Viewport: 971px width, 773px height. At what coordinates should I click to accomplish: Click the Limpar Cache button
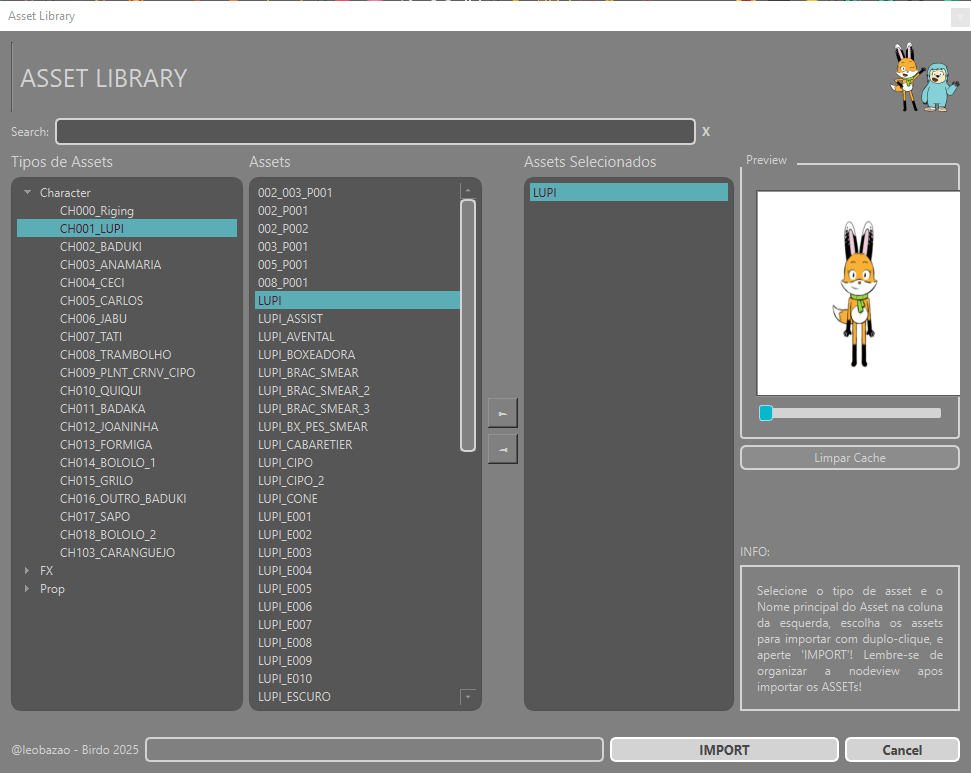click(849, 458)
